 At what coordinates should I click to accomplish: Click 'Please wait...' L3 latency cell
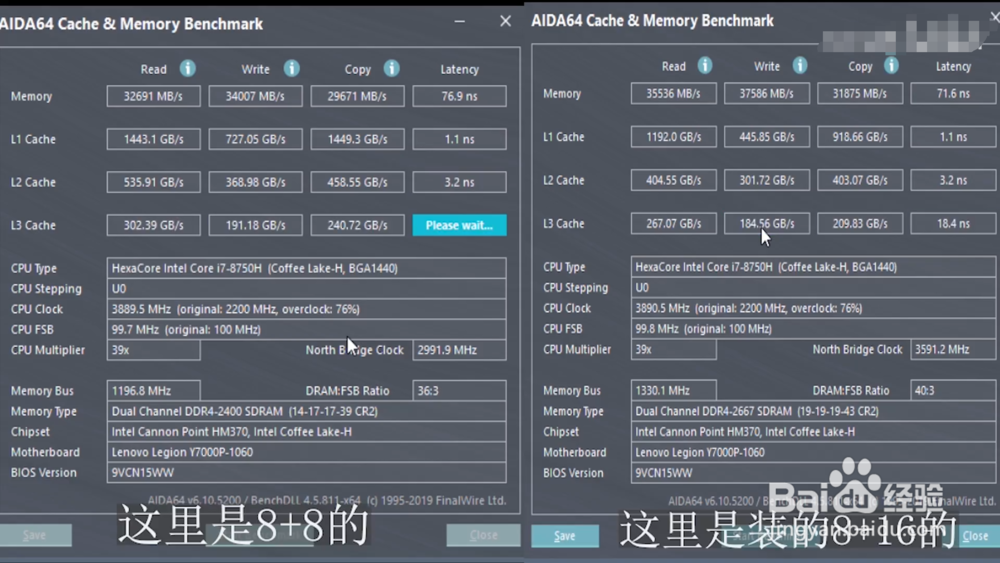coord(459,225)
